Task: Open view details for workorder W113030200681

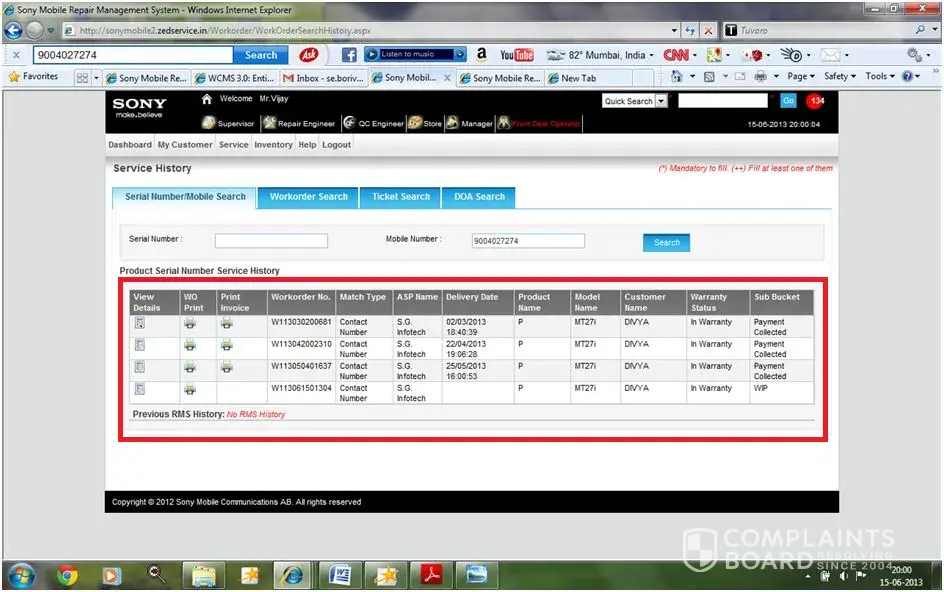Action: [x=140, y=323]
